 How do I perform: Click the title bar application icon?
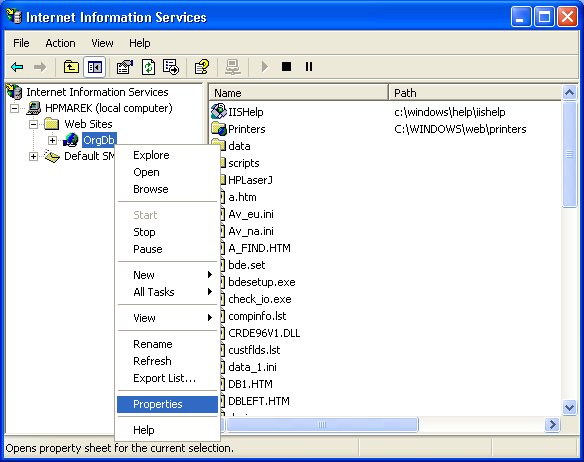click(14, 17)
